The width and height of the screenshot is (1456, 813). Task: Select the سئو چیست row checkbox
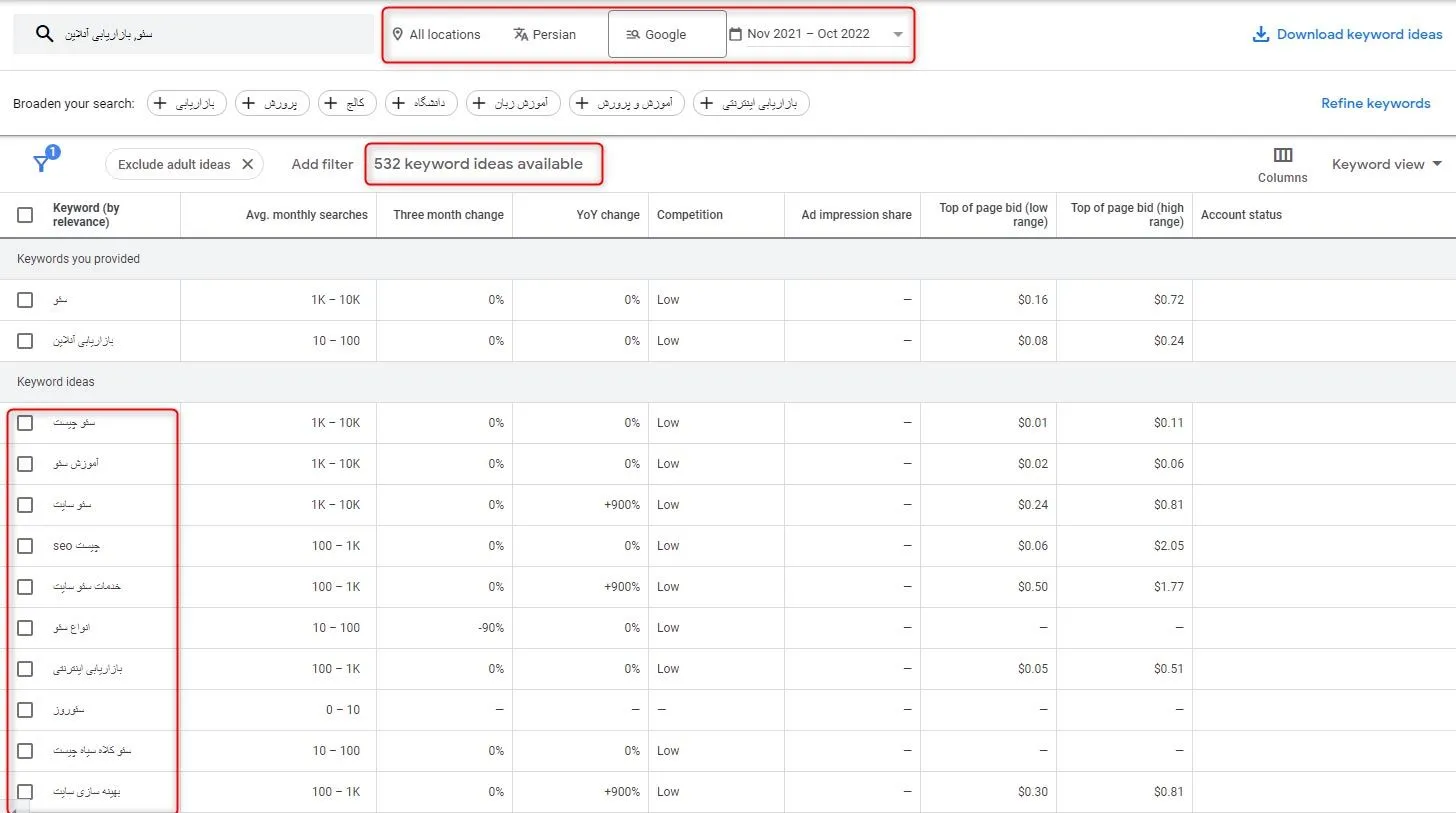[25, 423]
